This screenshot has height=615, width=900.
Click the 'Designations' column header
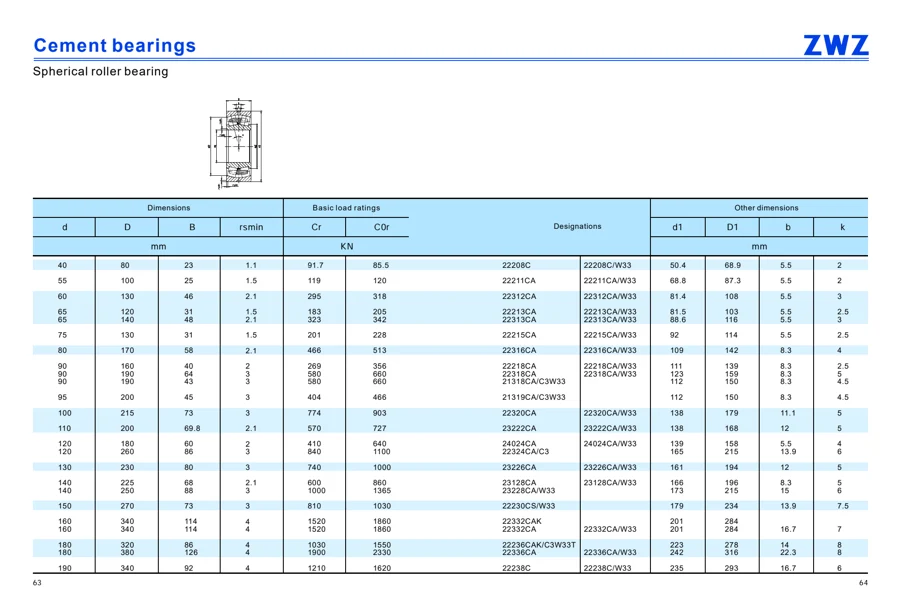pyautogui.click(x=577, y=226)
